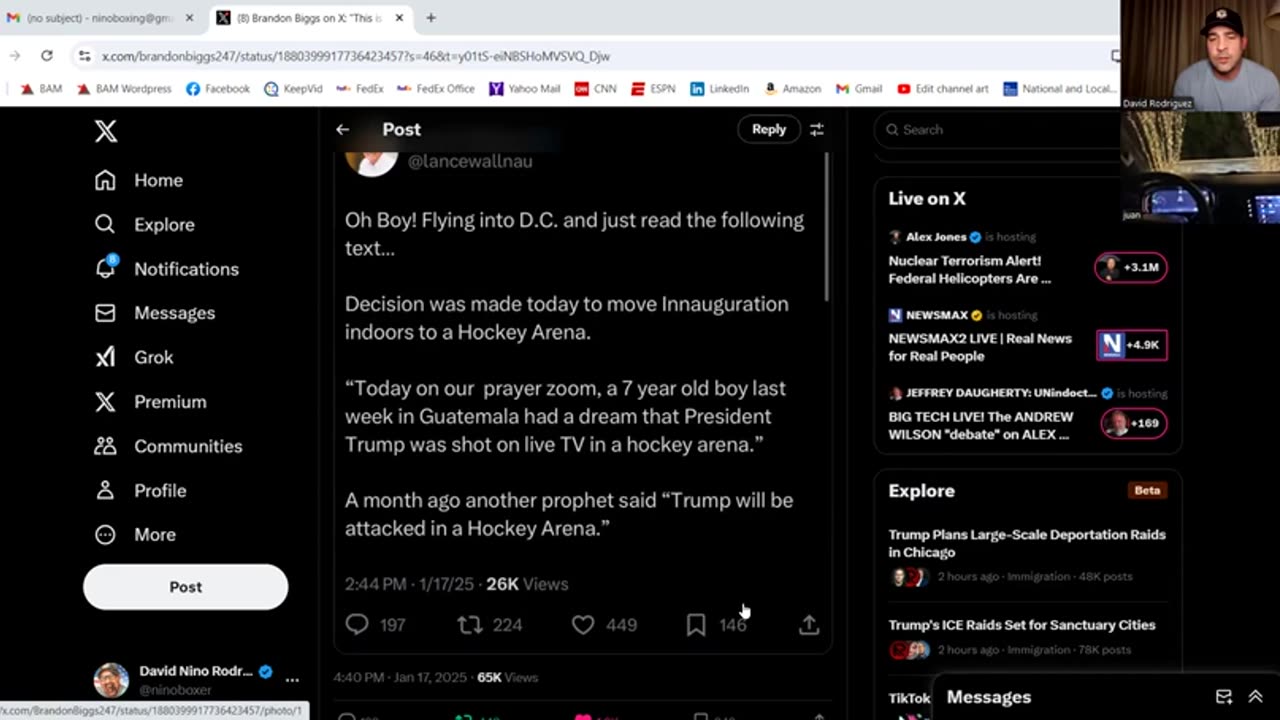The image size is (1280, 720).
Task: Click the X logo in sidebar
Action: [106, 131]
